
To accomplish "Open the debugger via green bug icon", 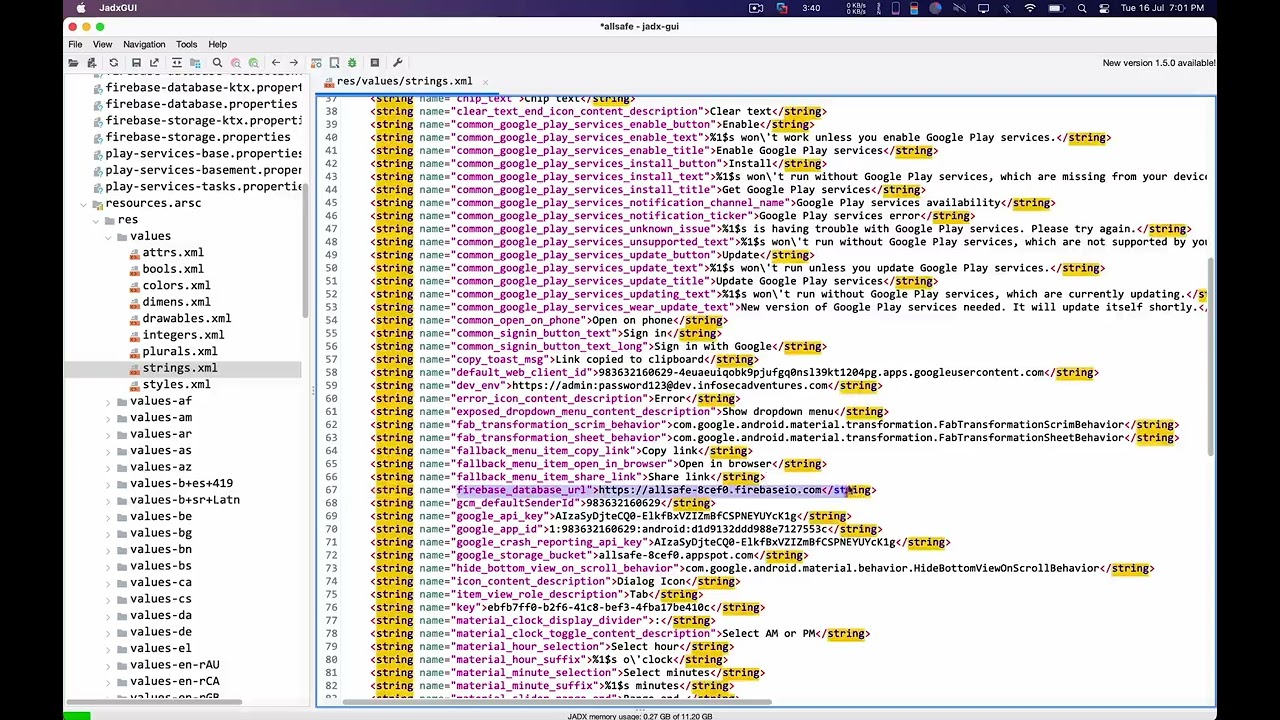I will [352, 63].
